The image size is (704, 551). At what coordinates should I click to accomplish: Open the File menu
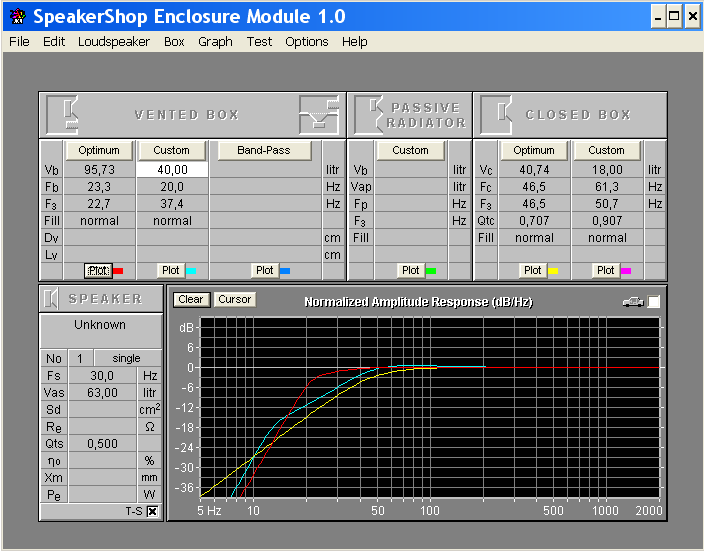pyautogui.click(x=19, y=42)
